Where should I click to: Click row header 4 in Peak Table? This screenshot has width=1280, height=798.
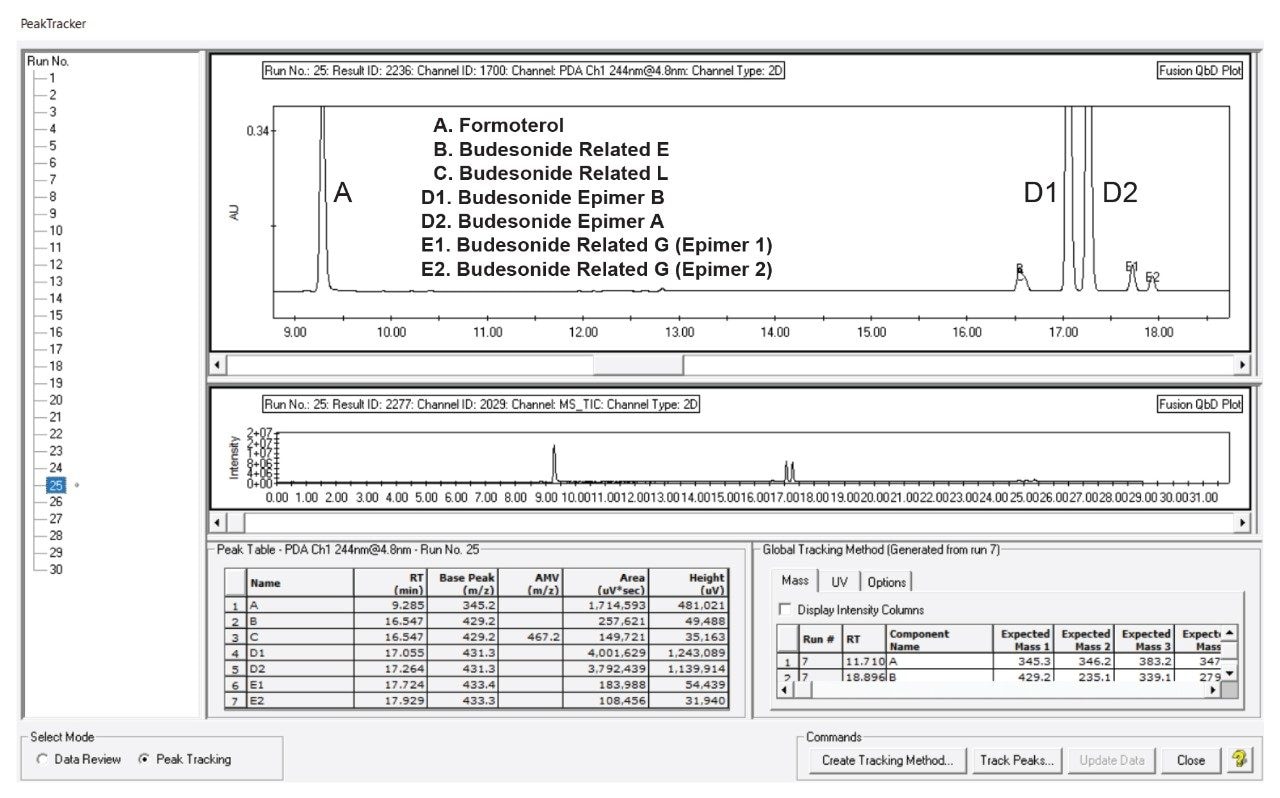click(x=234, y=652)
